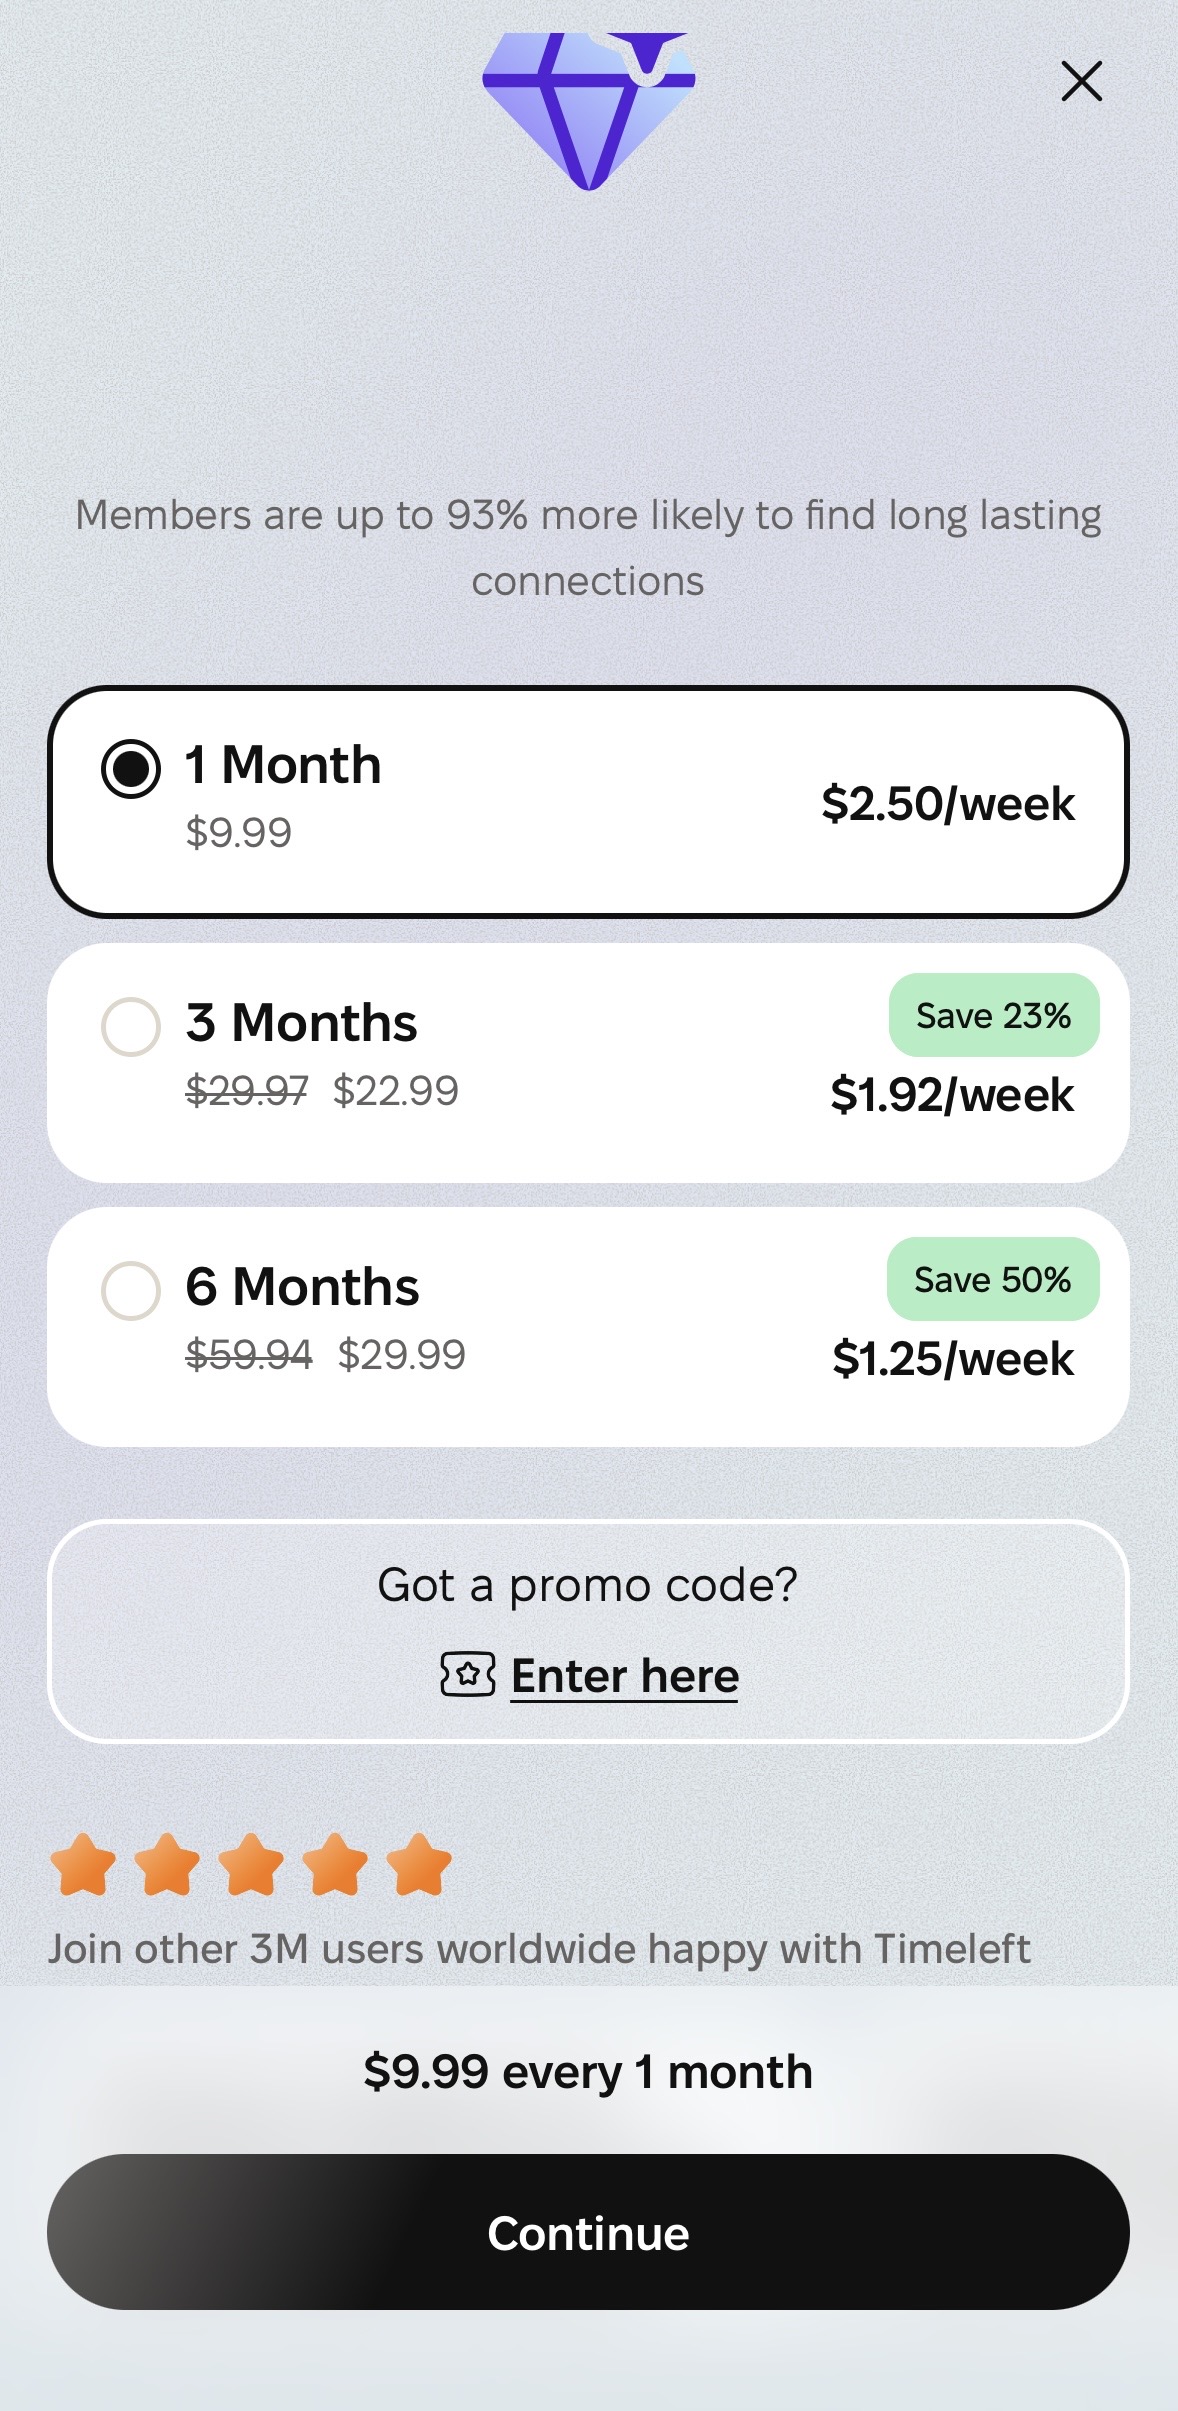Tap the '$9.99 every 1 month' summary
The width and height of the screenshot is (1178, 2411).
point(588,2071)
